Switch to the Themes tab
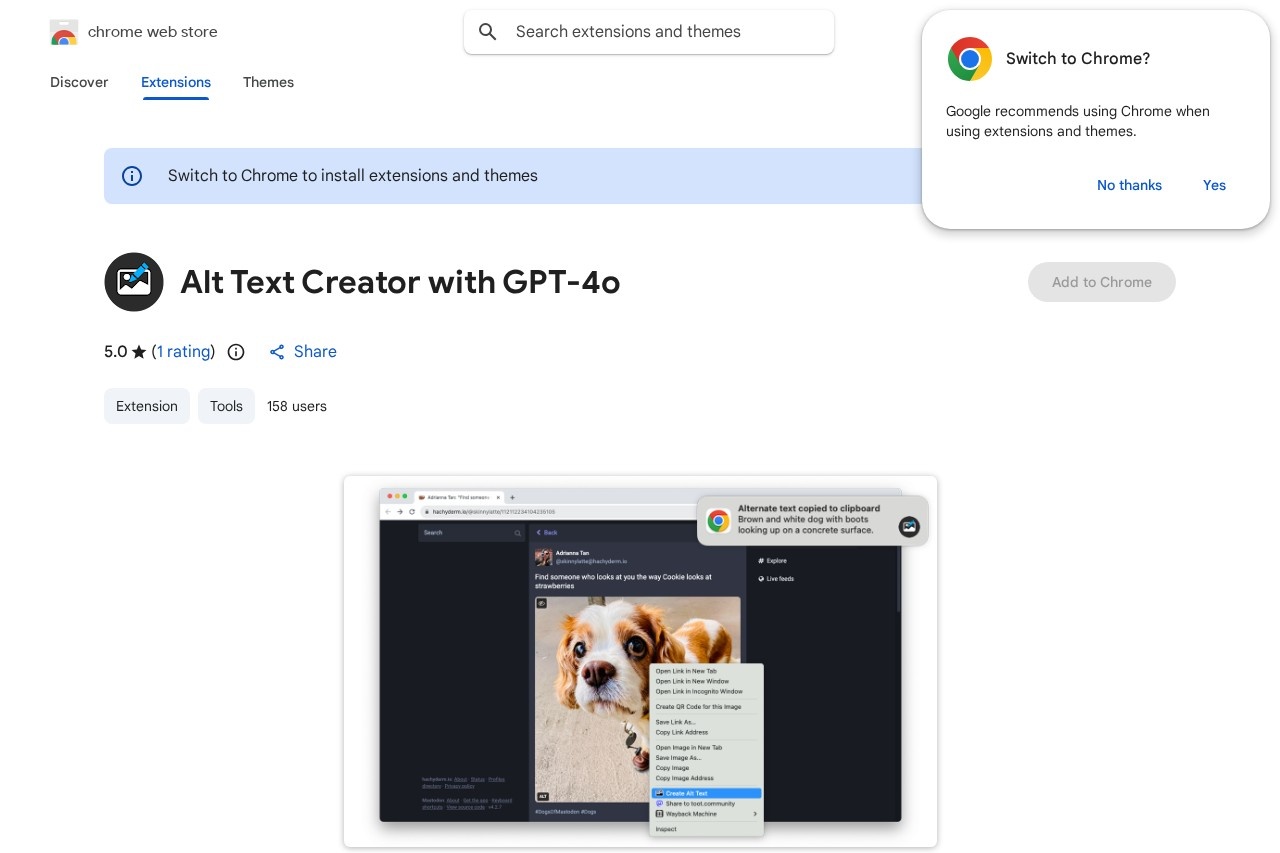This screenshot has height=853, width=1280. point(268,83)
